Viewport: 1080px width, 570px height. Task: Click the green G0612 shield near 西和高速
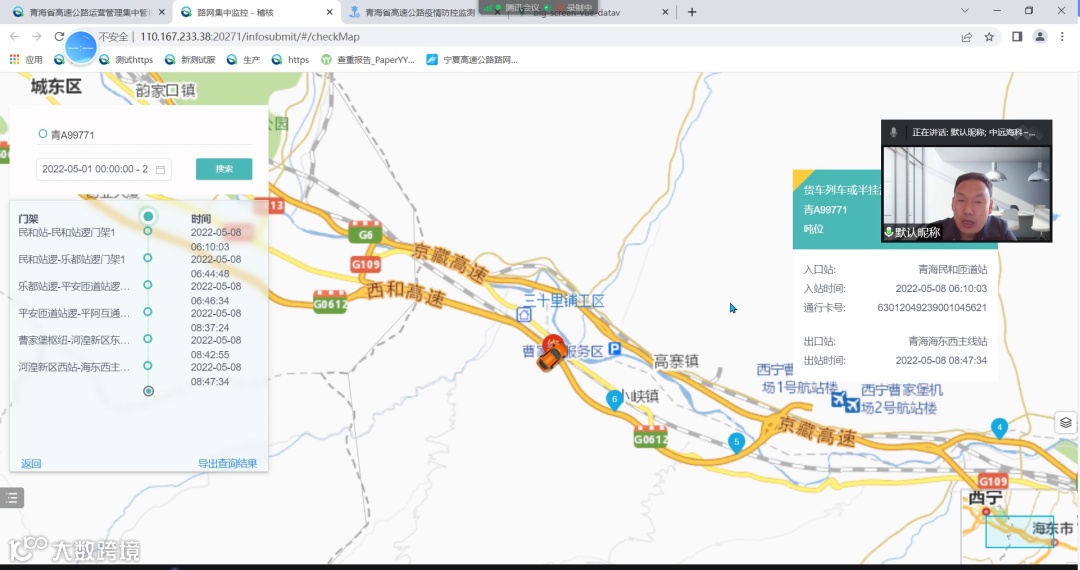pyautogui.click(x=330, y=302)
